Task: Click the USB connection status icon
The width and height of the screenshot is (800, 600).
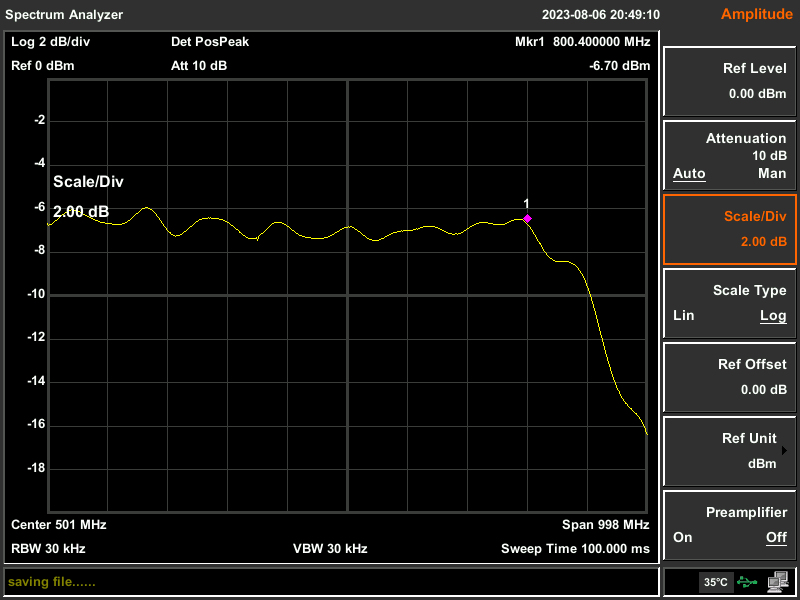Action: pos(747,582)
